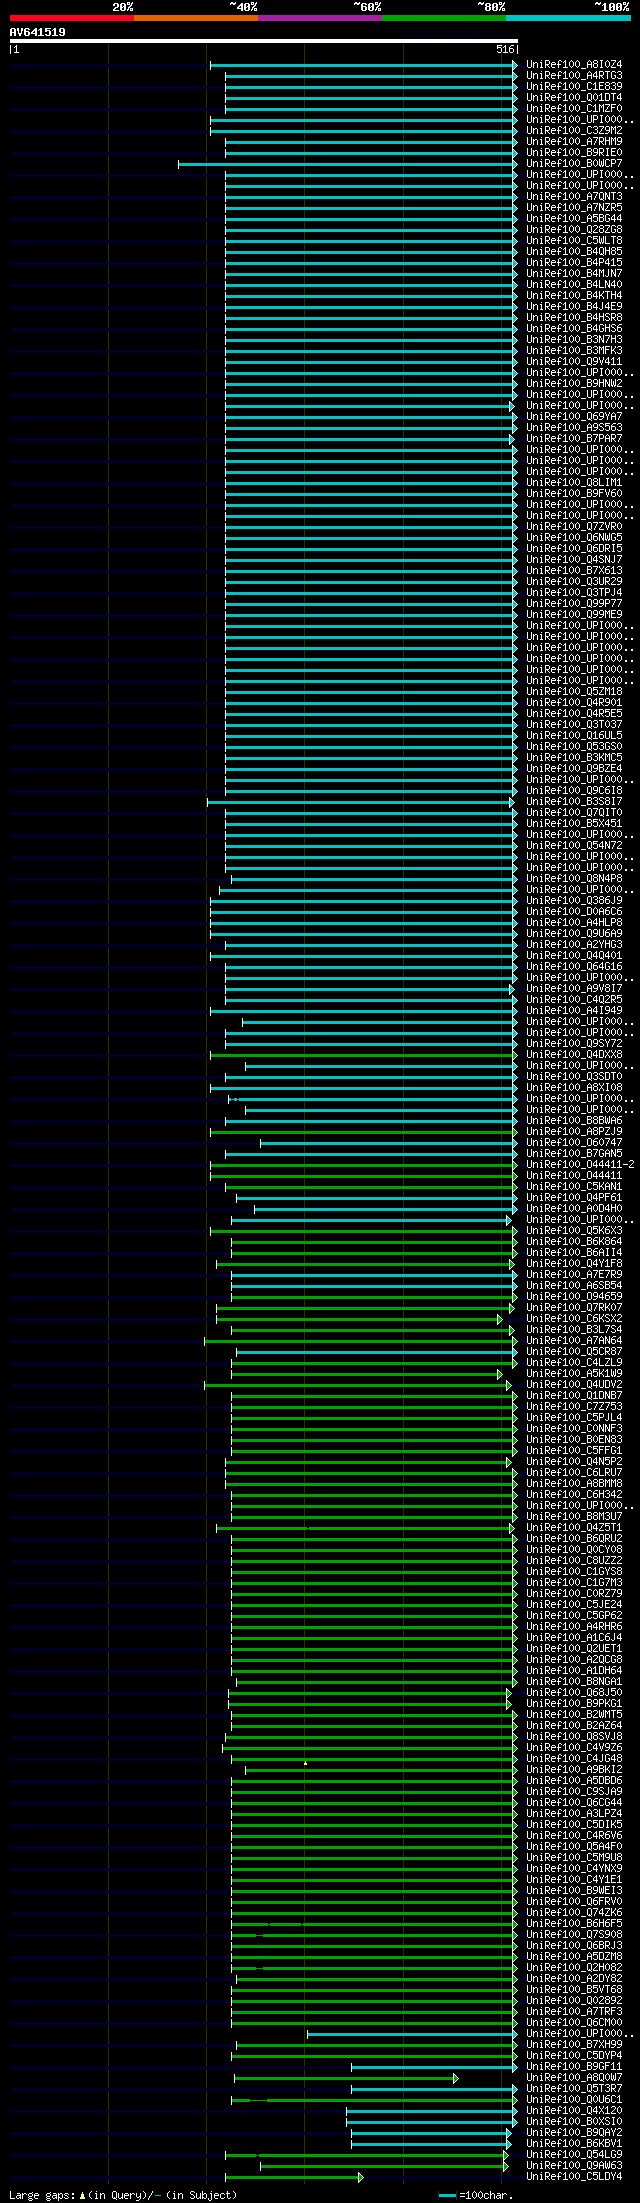Select the query name AV641519
Viewport: 640px width, 2203px height.
(x=38, y=32)
